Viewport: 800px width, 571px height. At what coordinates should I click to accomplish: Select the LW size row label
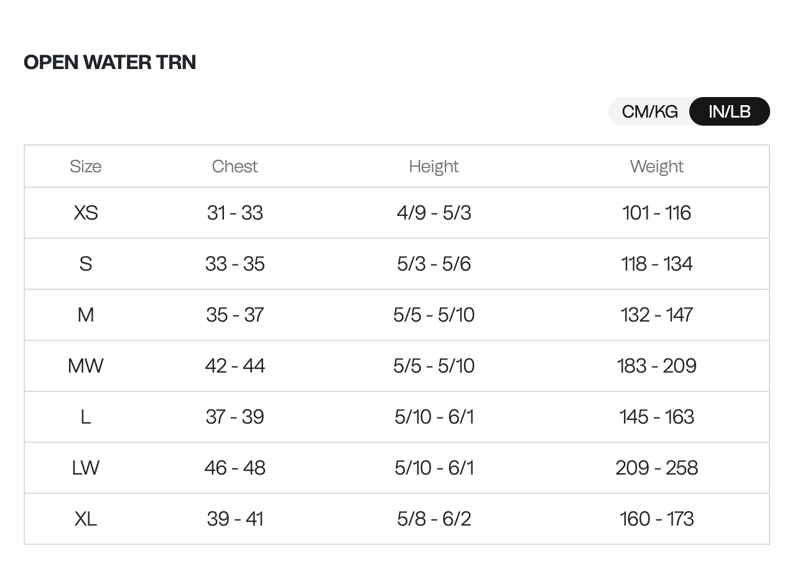click(86, 468)
